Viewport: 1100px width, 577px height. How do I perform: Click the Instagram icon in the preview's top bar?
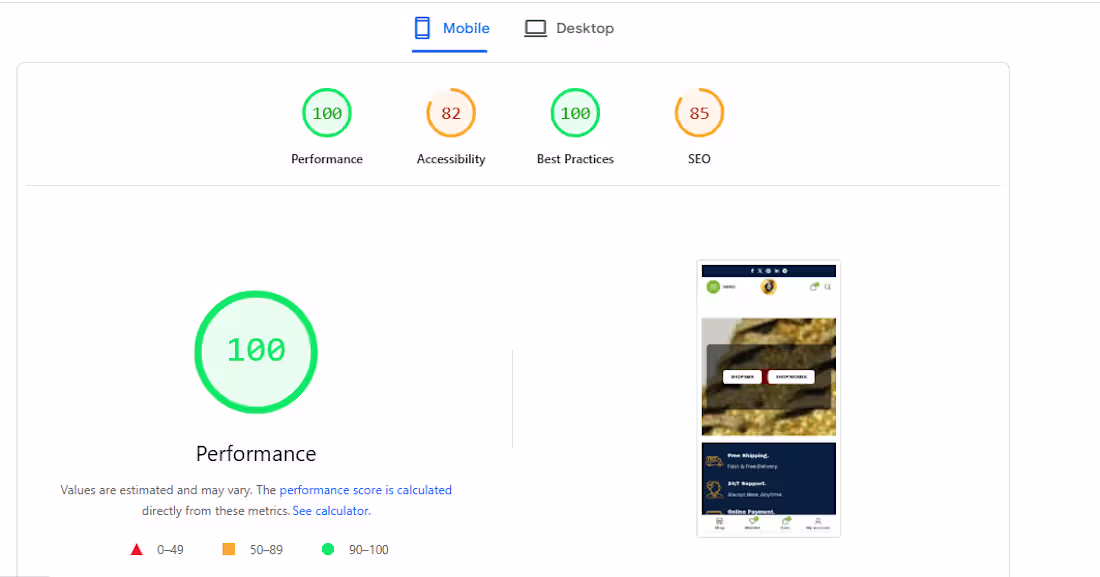click(768, 271)
